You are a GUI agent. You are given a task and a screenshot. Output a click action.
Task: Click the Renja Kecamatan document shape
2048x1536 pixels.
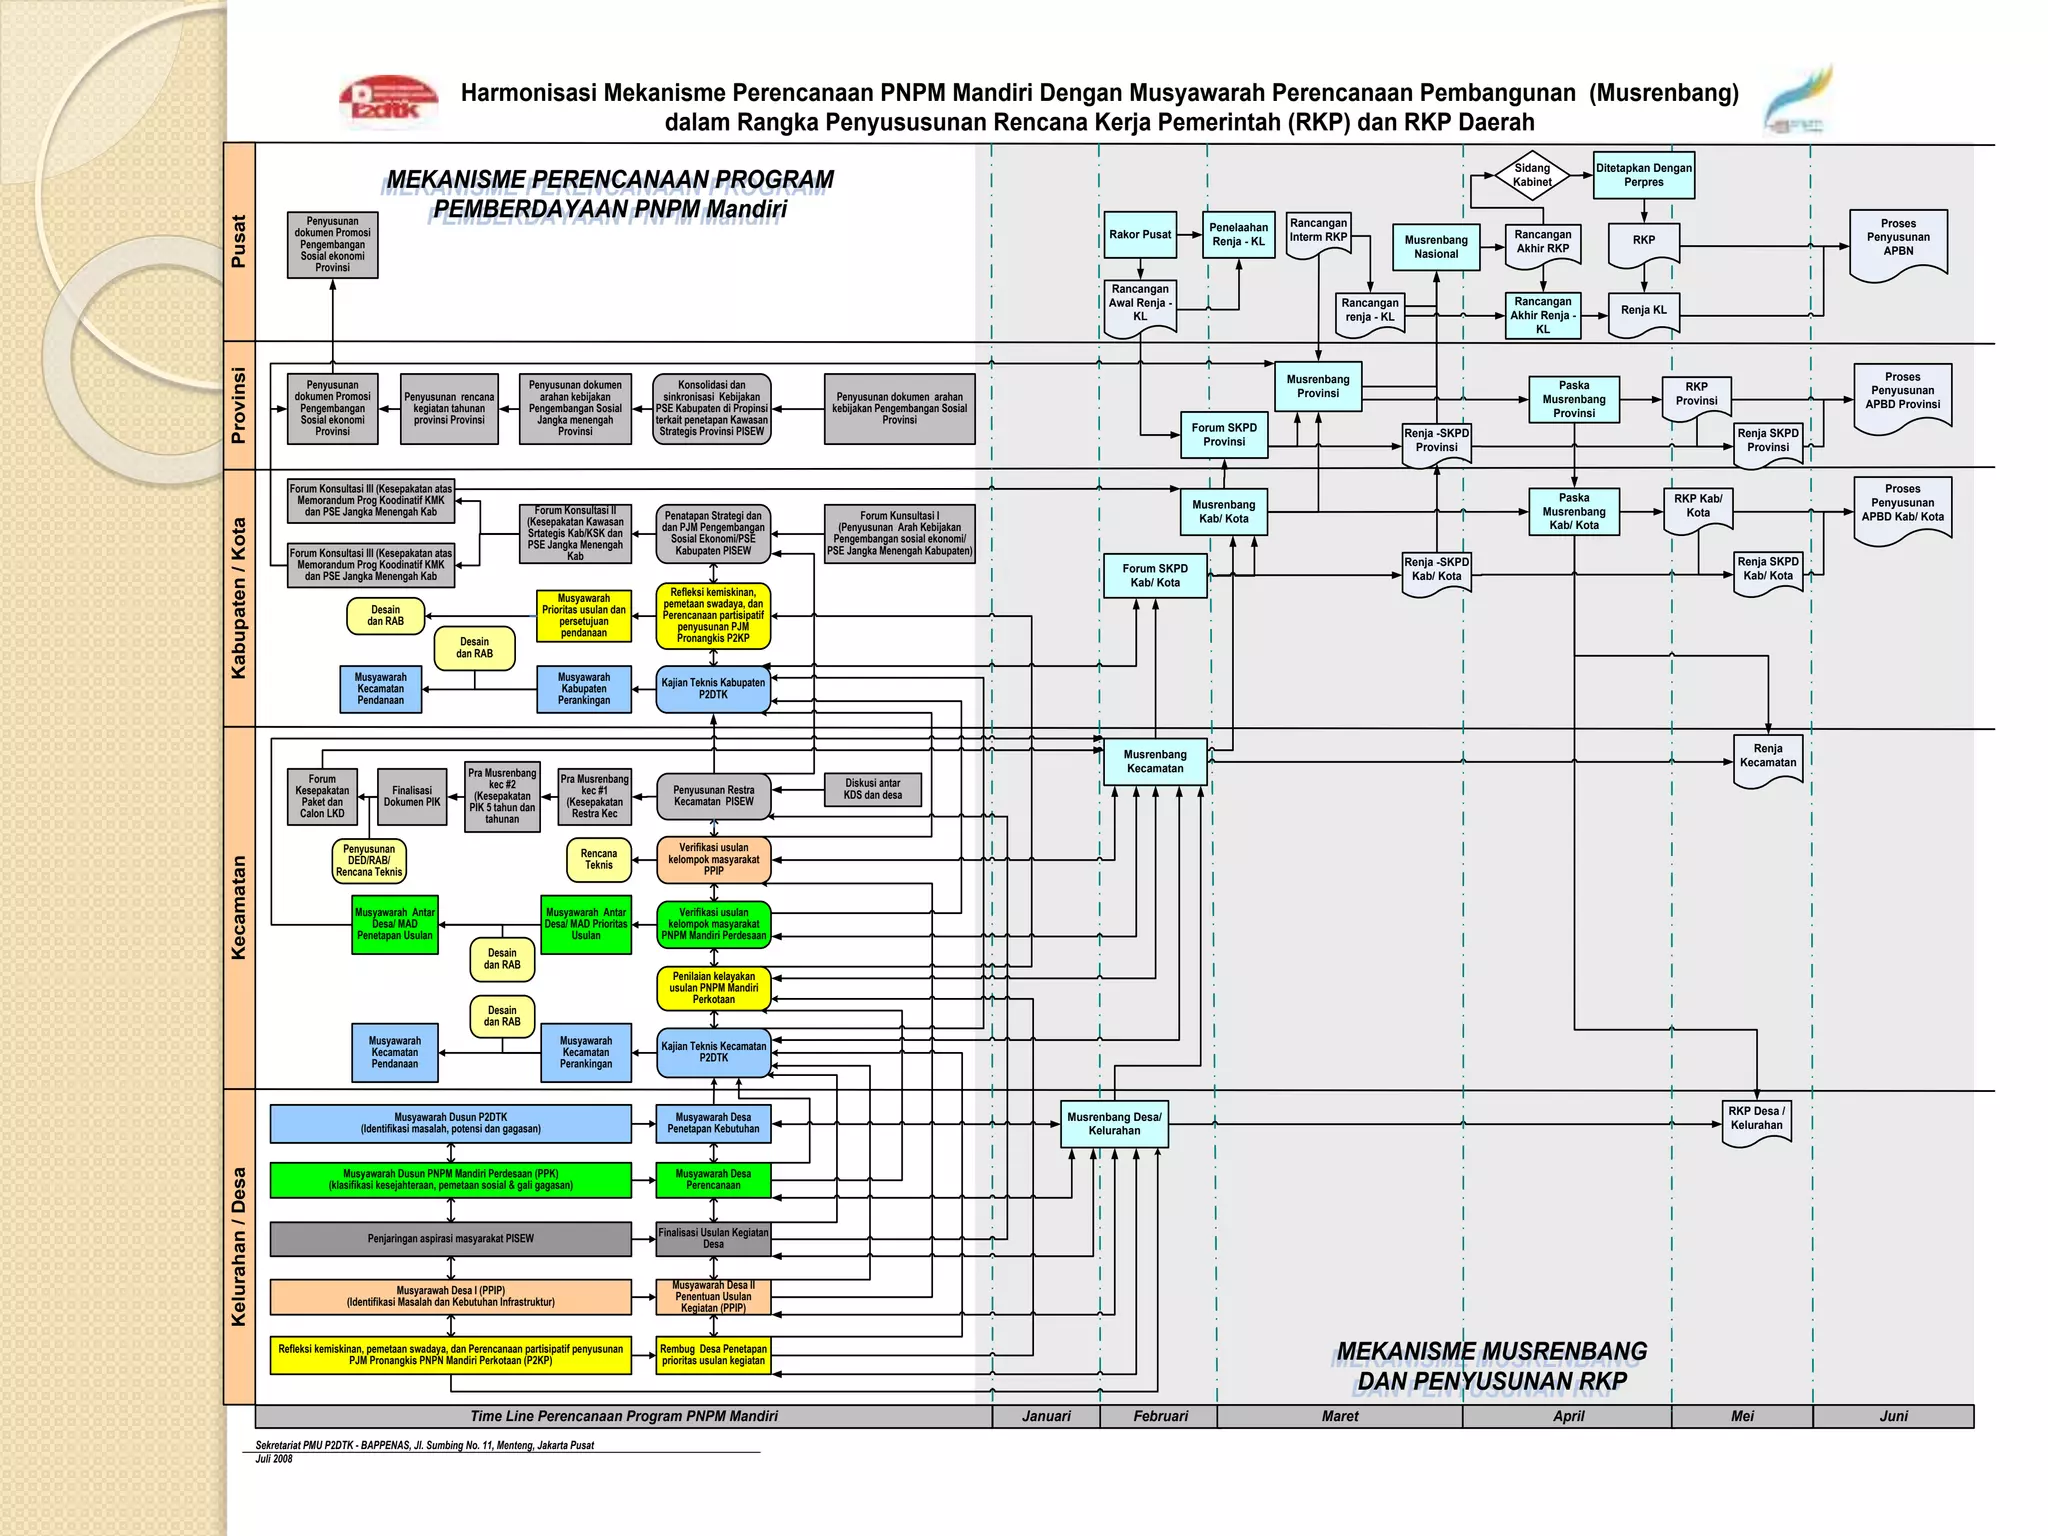(1767, 757)
